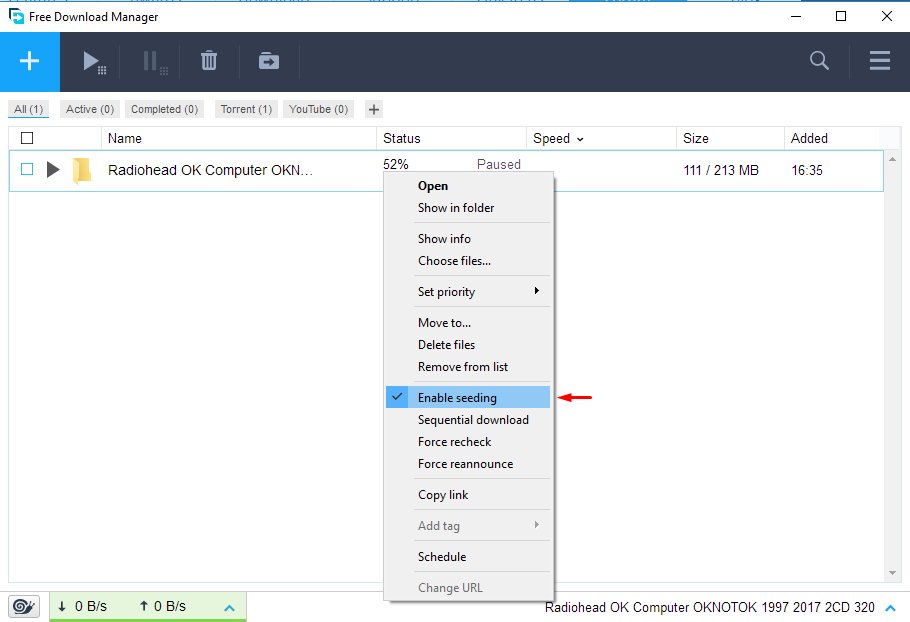Select Force reannounce menu entry
Viewport: 910px width, 622px height.
[468, 464]
